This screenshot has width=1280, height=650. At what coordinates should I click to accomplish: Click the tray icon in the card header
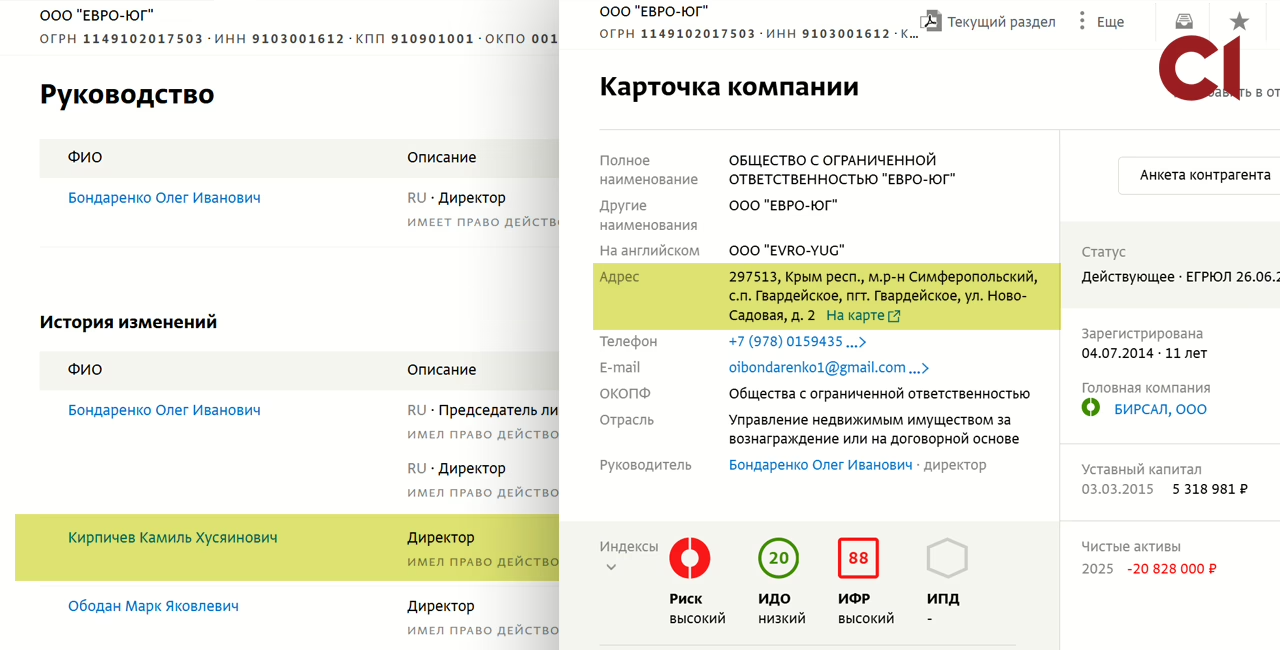[x=1184, y=21]
